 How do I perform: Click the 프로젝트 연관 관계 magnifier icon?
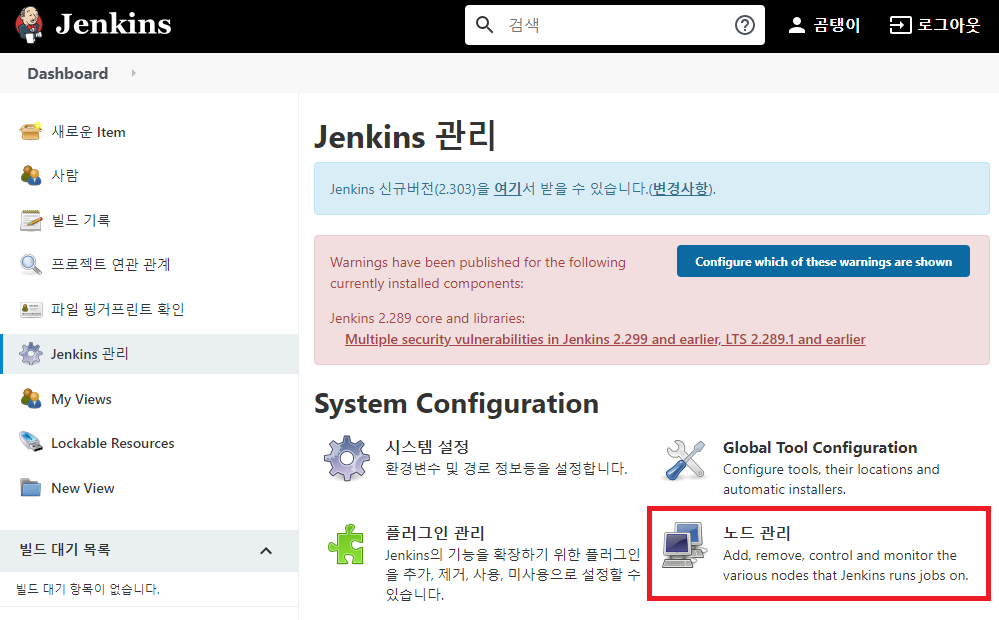point(31,264)
